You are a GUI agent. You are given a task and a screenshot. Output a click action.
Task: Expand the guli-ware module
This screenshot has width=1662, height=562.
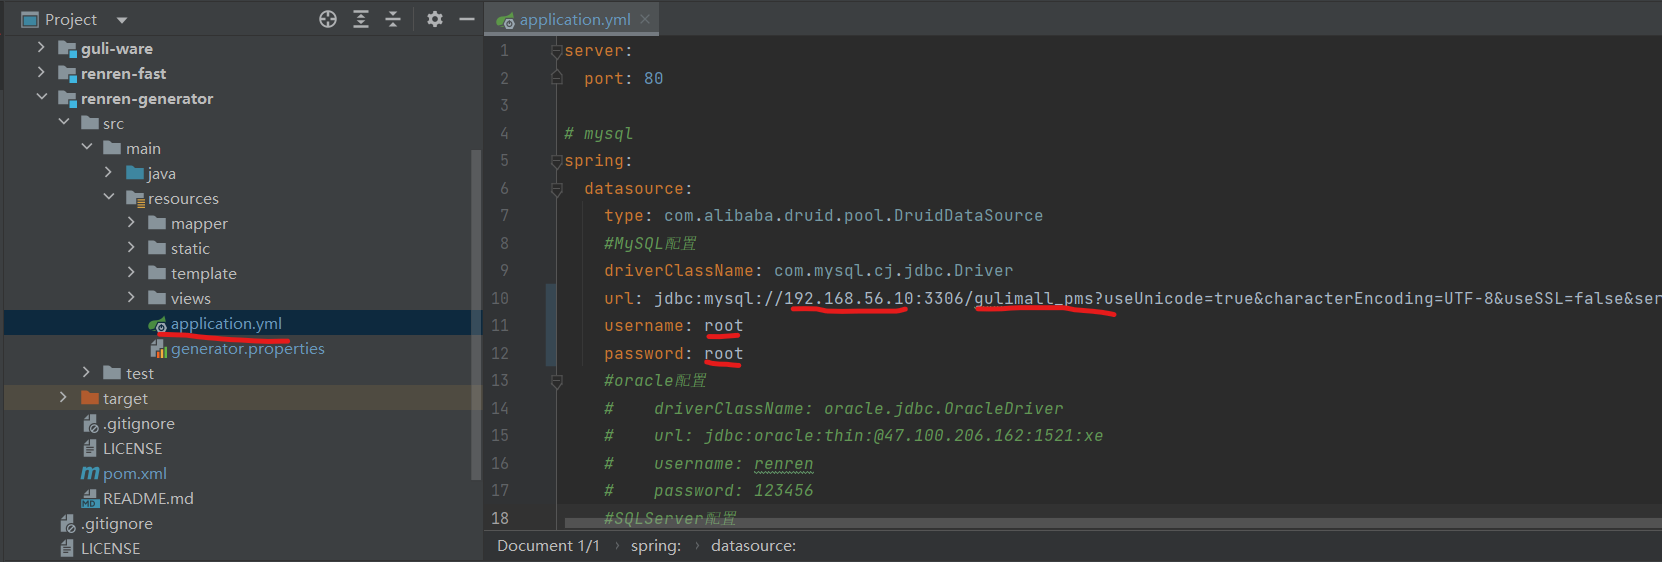click(x=41, y=47)
